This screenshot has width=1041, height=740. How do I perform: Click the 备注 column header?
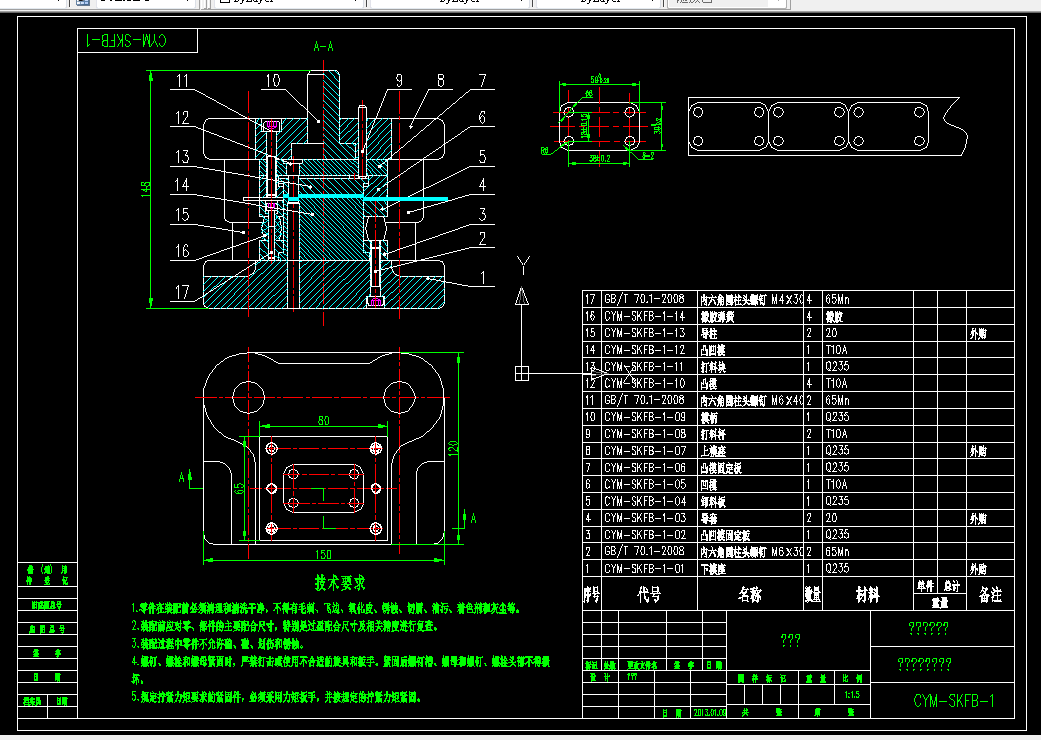coord(990,595)
